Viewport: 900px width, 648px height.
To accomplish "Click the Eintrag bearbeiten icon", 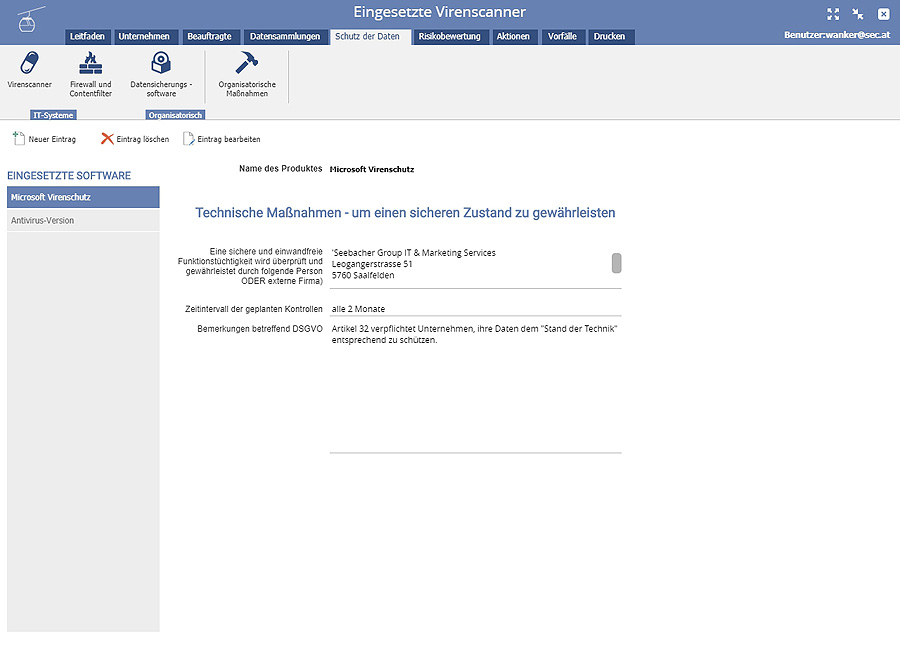I will [x=188, y=139].
